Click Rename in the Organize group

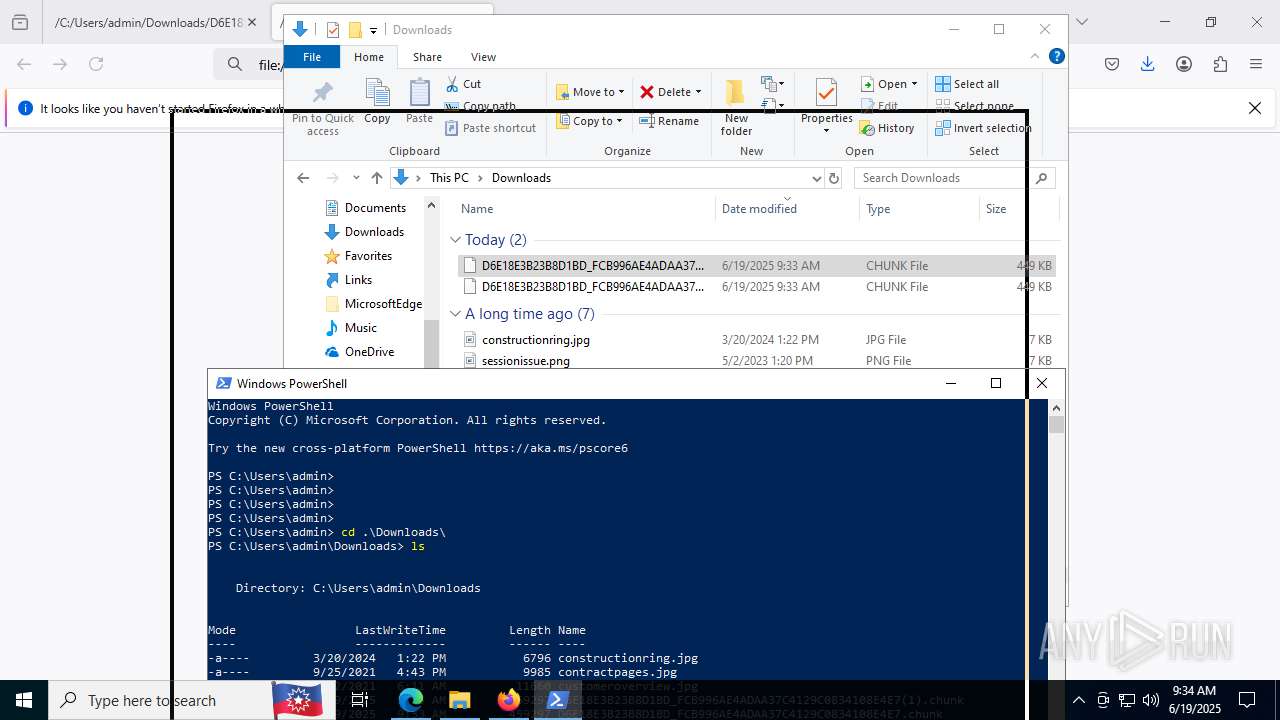[669, 121]
